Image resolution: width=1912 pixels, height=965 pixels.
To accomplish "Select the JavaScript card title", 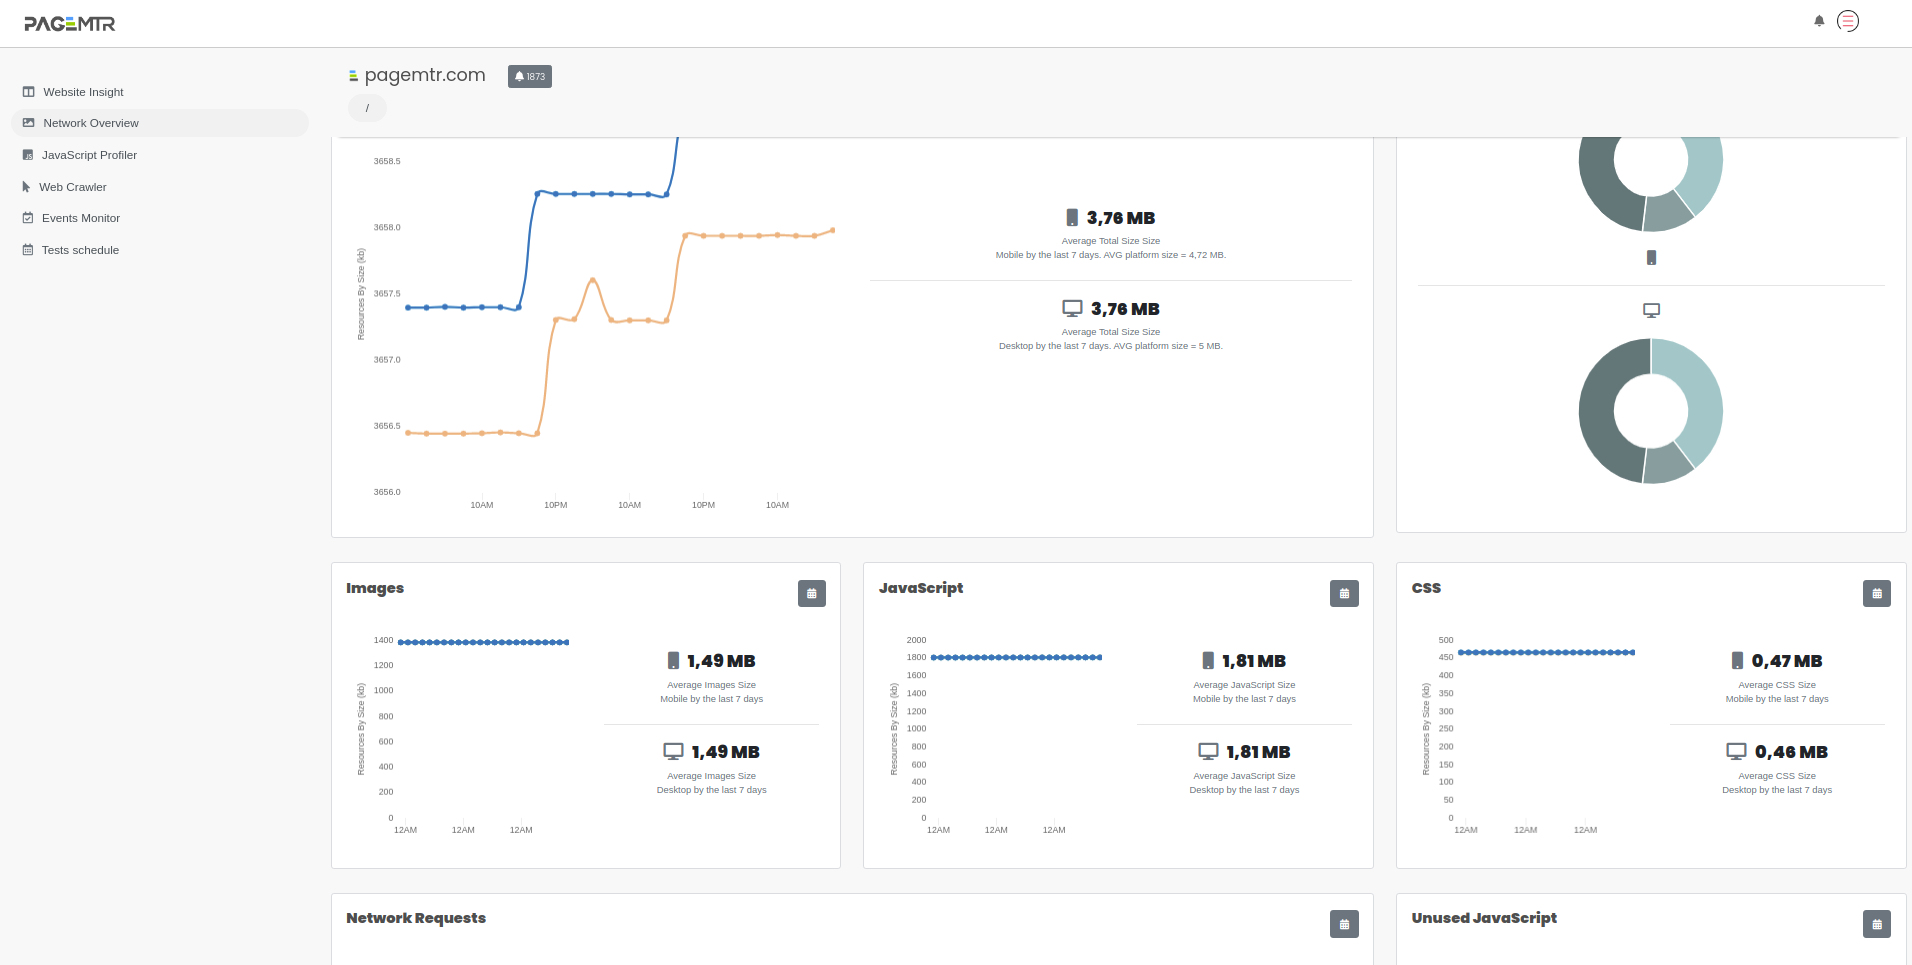I will click(x=921, y=588).
